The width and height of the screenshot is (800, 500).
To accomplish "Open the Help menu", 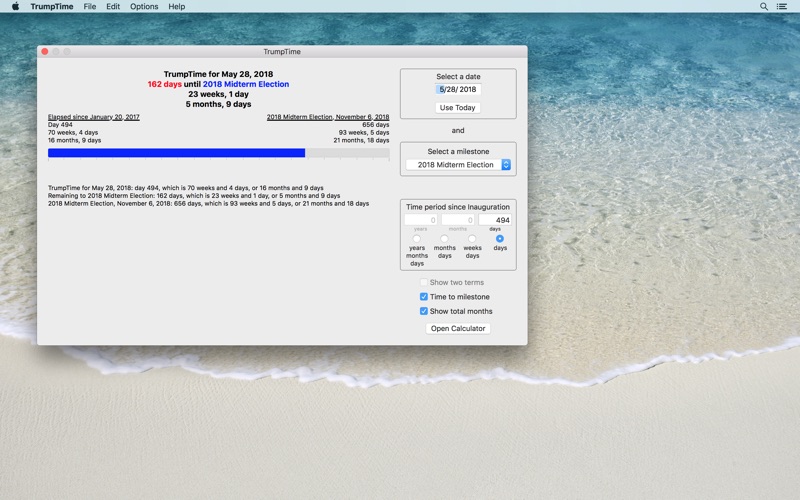I will pyautogui.click(x=177, y=6).
